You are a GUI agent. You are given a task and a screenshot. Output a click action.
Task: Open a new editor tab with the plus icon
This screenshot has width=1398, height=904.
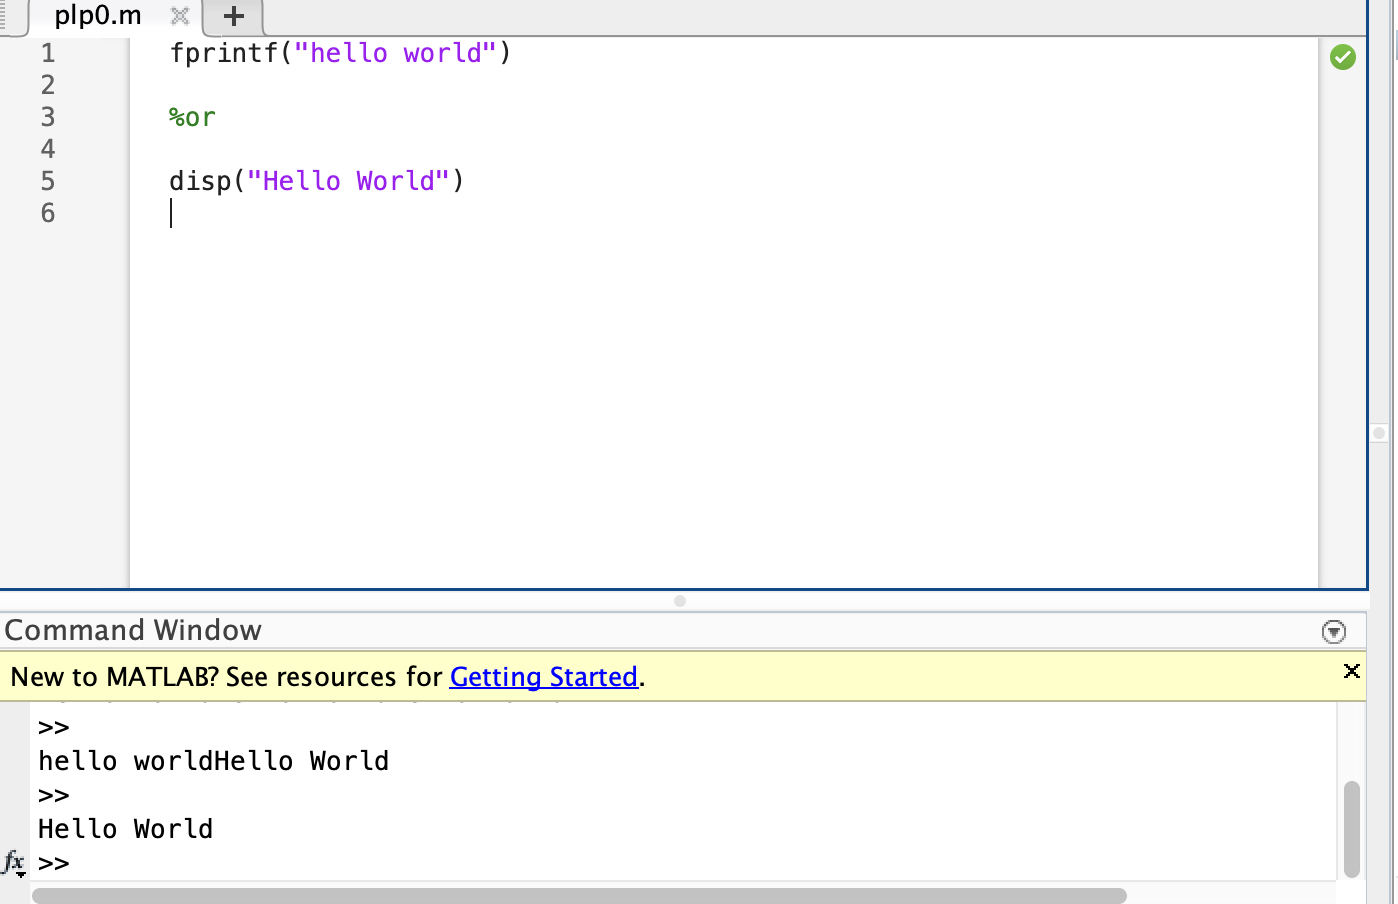[232, 16]
